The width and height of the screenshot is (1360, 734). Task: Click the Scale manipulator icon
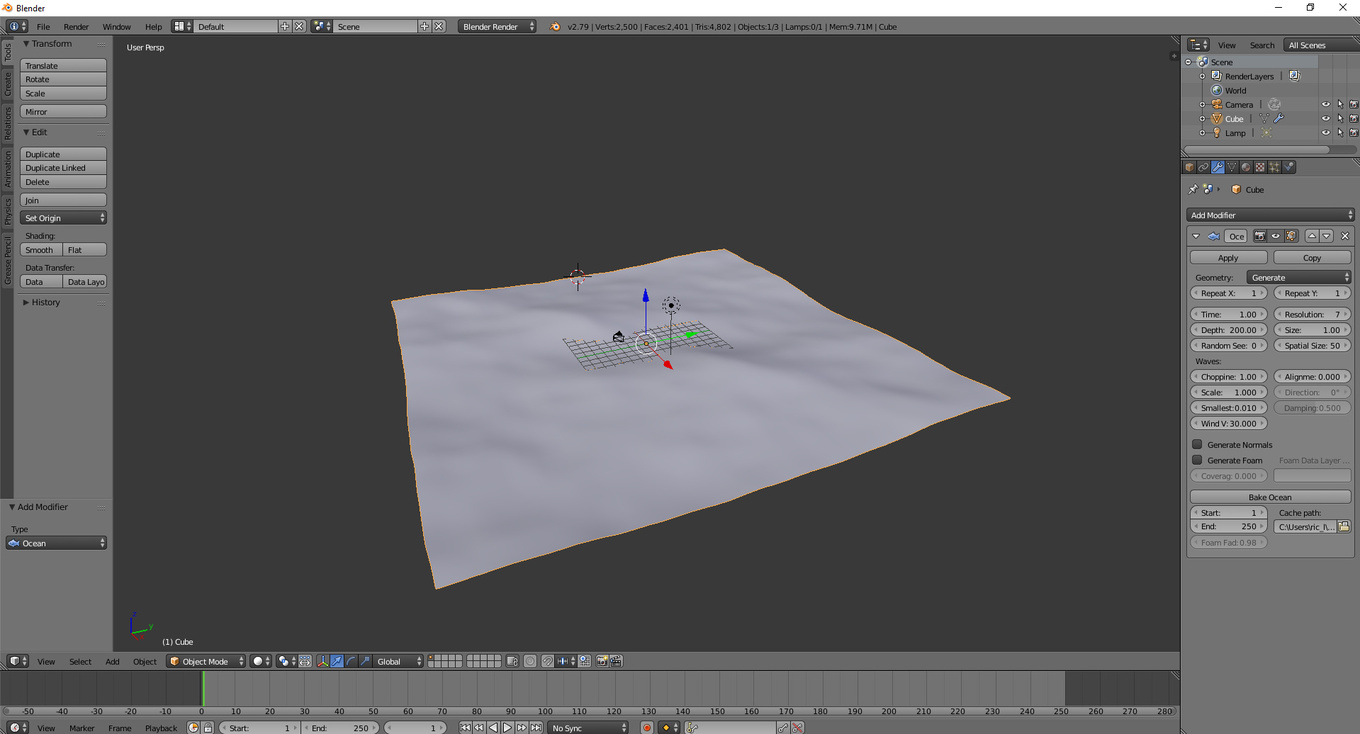tap(365, 661)
